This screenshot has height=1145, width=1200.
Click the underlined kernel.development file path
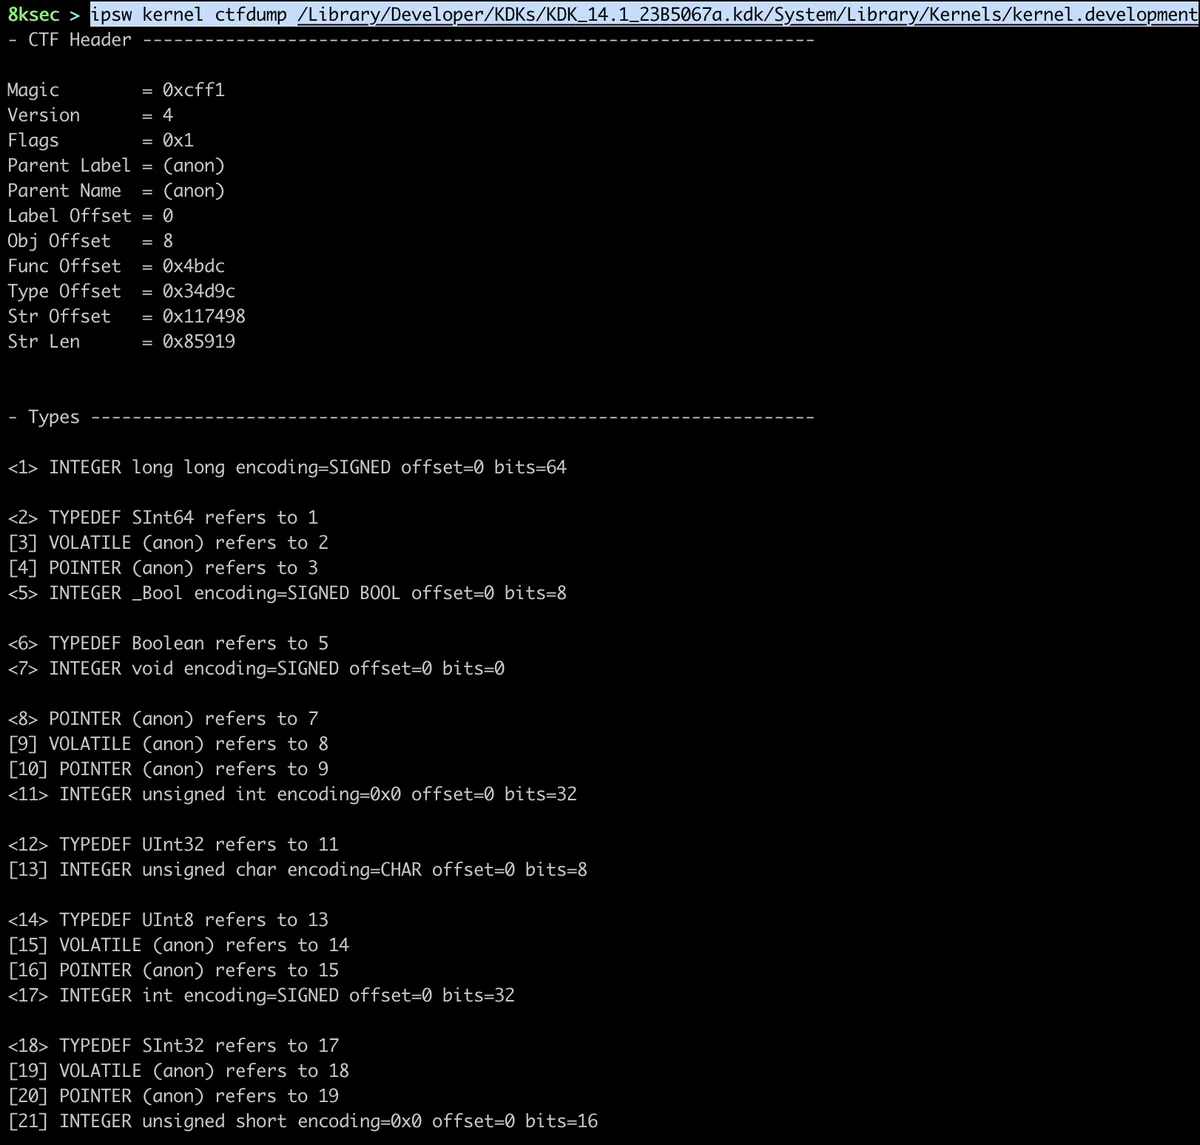click(x=748, y=14)
